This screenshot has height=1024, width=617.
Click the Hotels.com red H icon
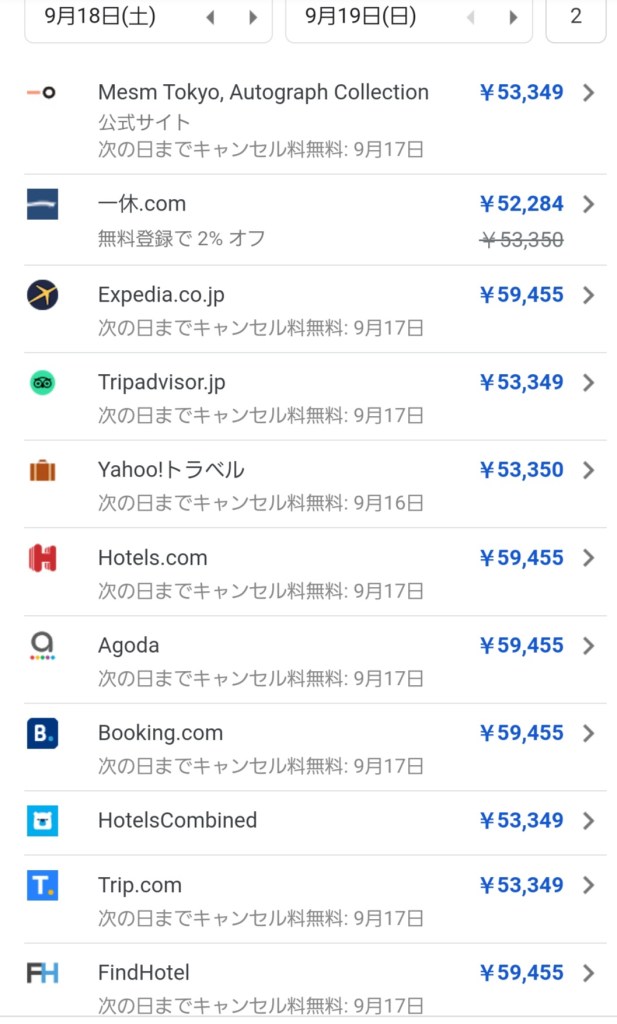(x=42, y=558)
